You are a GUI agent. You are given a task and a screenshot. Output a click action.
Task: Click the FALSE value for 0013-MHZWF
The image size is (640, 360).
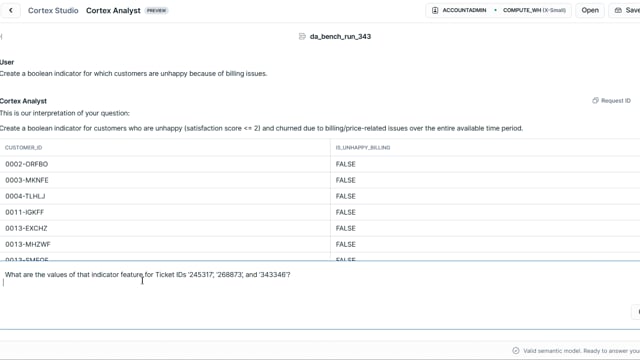click(346, 244)
